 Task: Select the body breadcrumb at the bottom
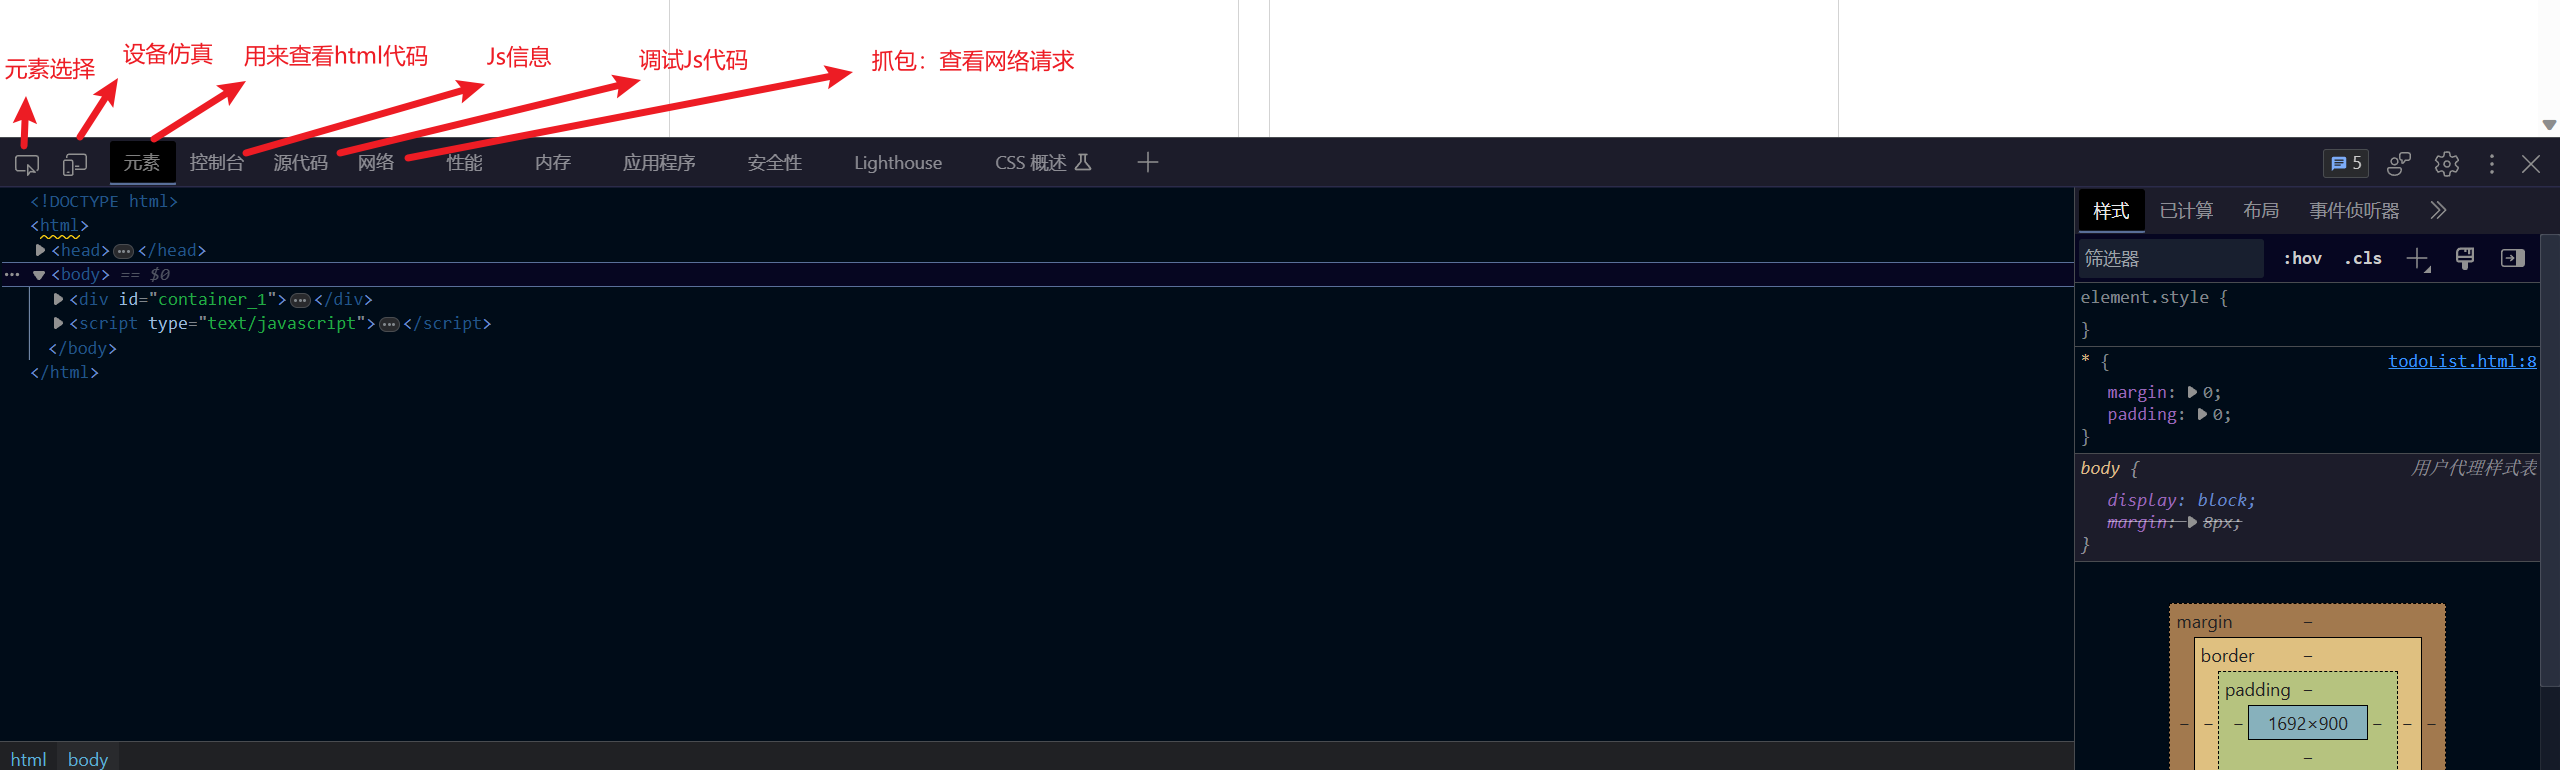[88, 759]
